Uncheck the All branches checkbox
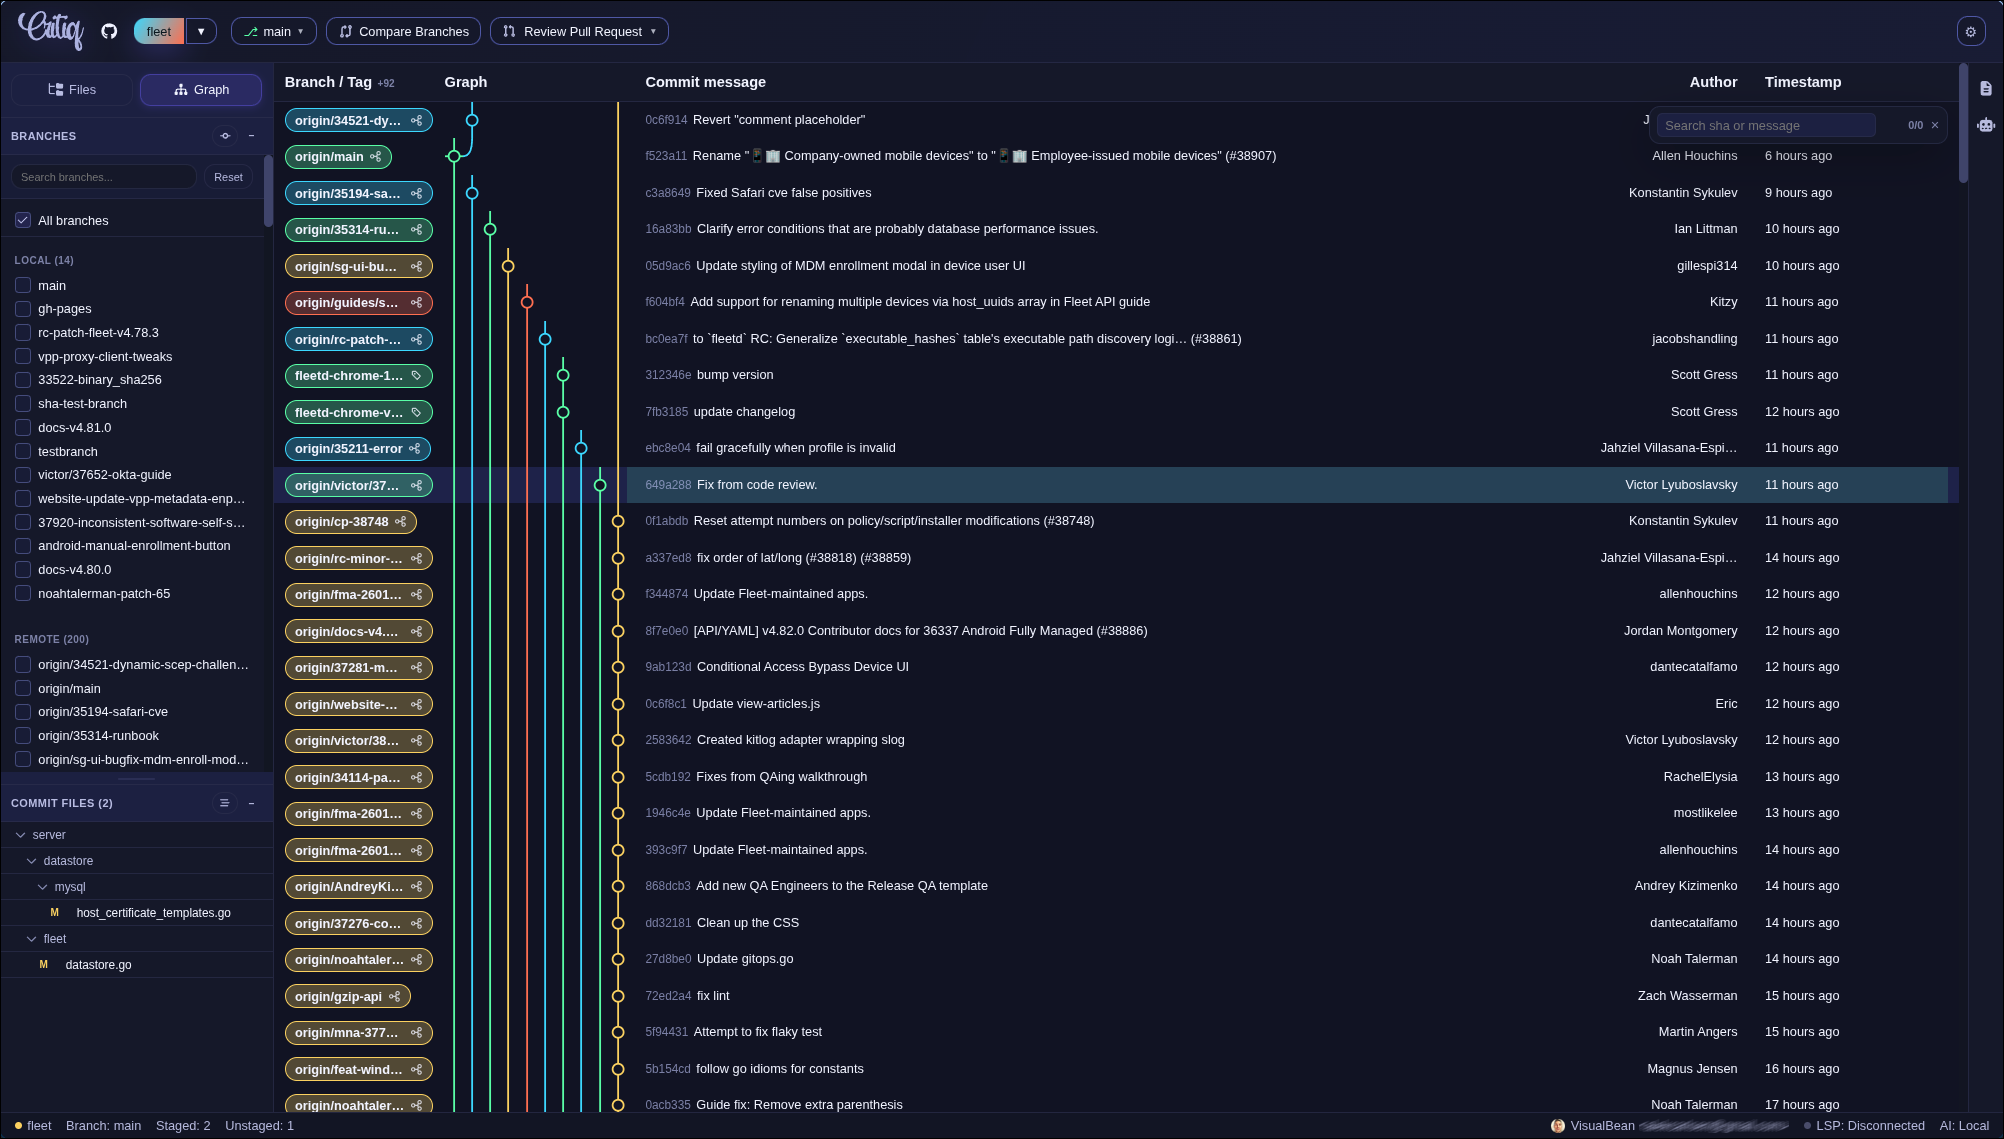This screenshot has height=1139, width=2004. (x=23, y=220)
